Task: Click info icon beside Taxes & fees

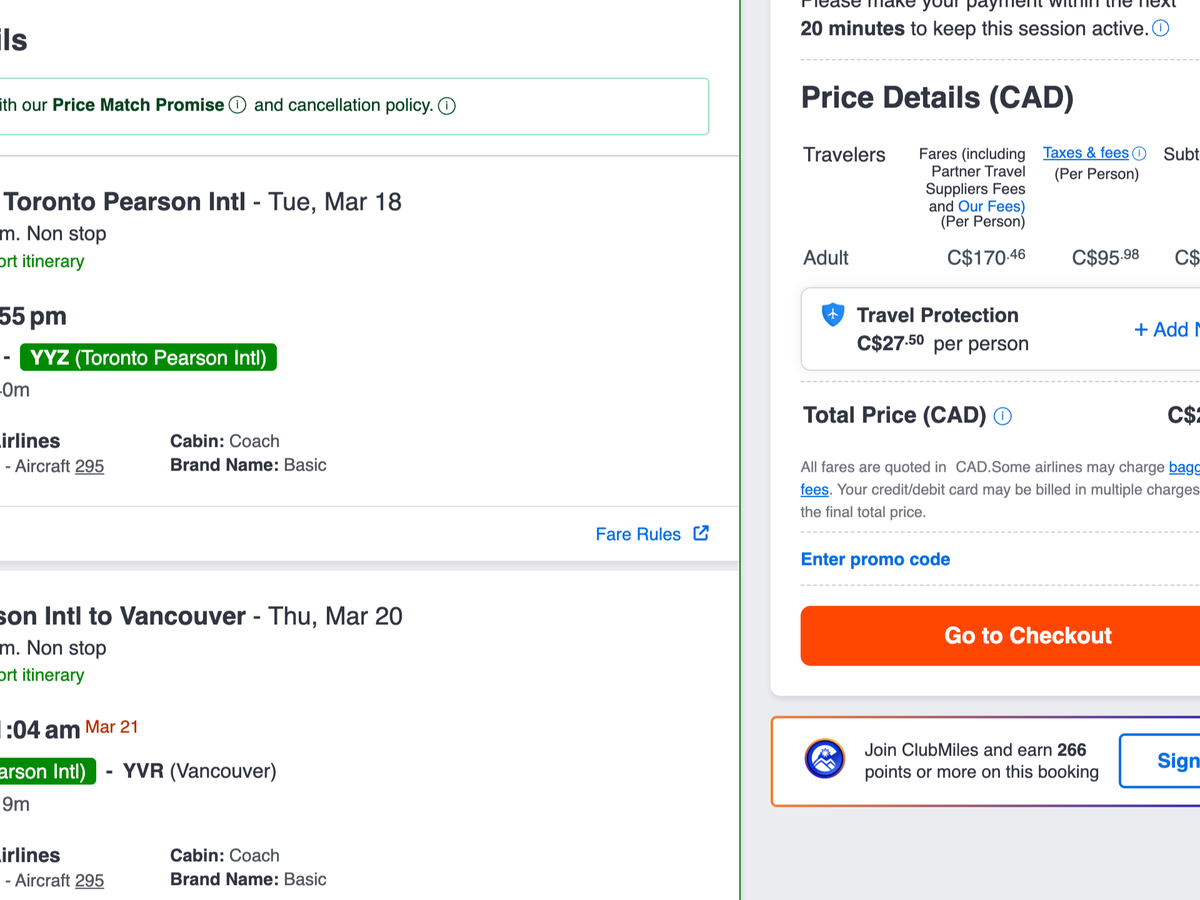Action: pos(1139,153)
